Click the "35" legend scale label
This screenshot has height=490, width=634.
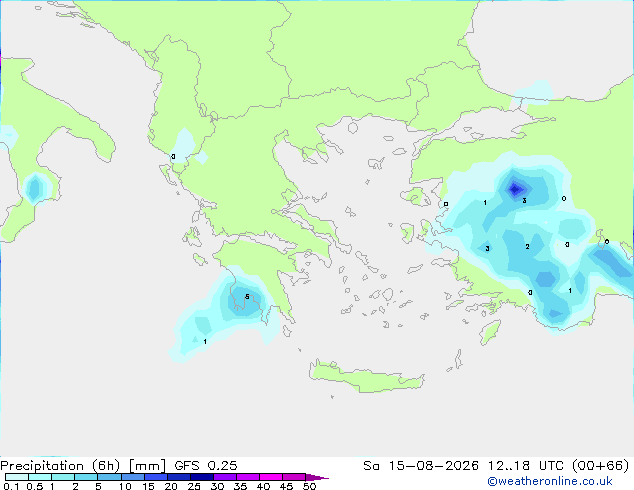point(240,486)
